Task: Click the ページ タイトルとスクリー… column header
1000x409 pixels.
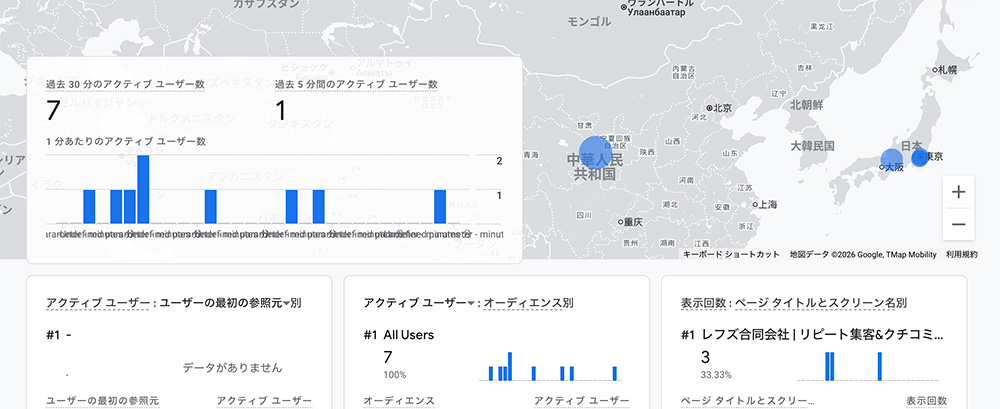Action: (748, 401)
